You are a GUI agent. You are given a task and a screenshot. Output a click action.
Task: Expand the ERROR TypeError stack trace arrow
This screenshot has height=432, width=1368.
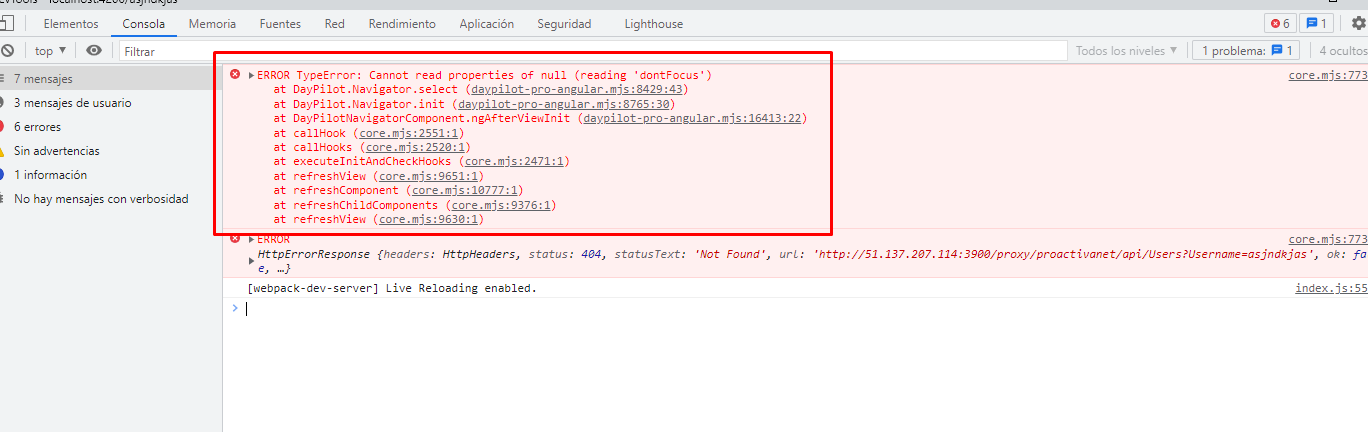pos(252,75)
